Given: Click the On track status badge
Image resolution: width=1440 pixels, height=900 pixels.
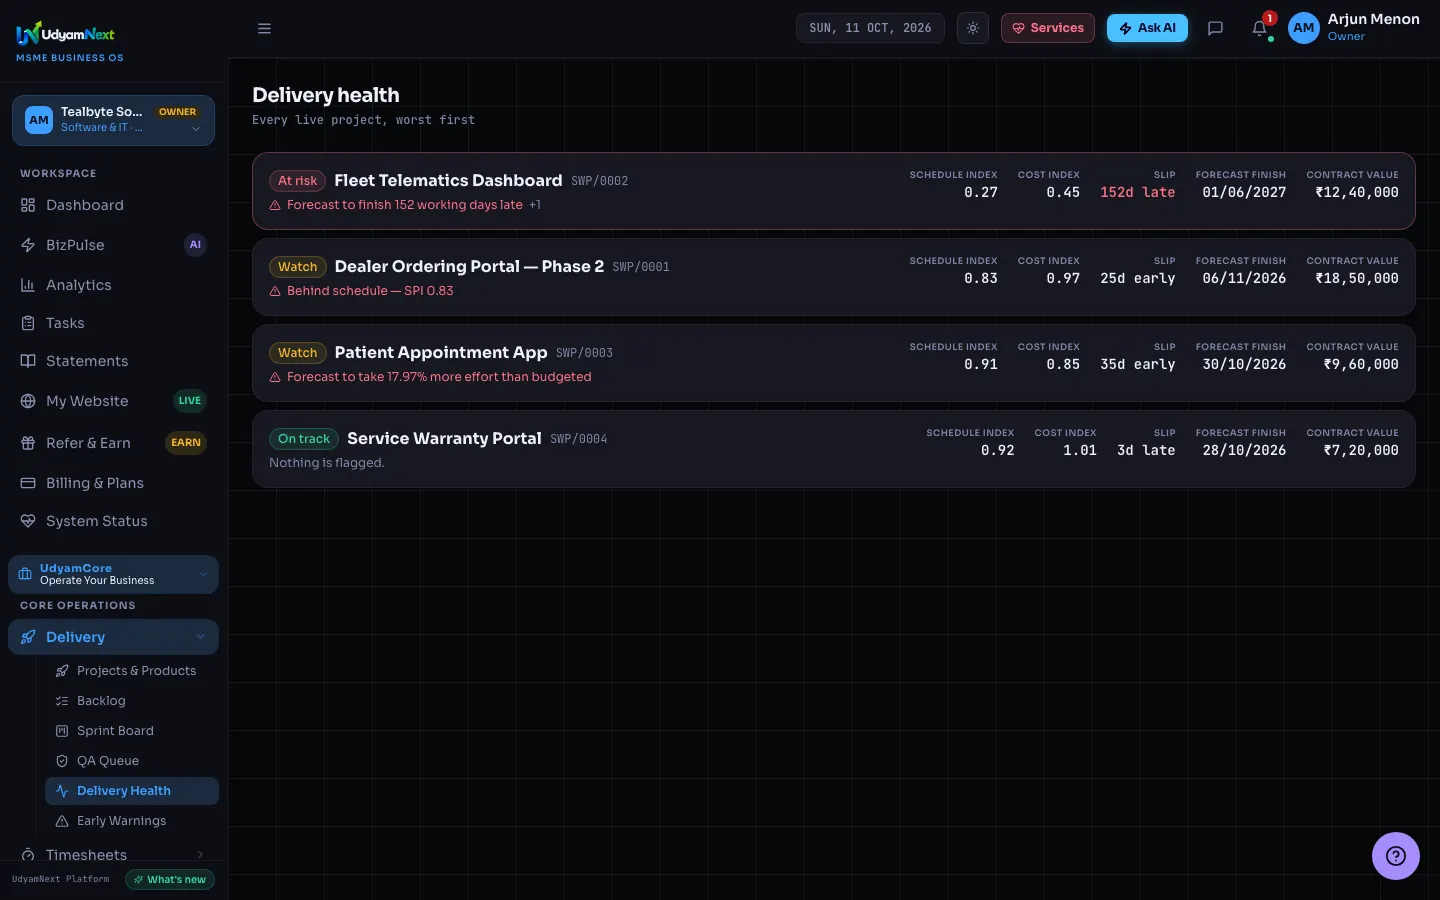Looking at the screenshot, I should point(304,439).
